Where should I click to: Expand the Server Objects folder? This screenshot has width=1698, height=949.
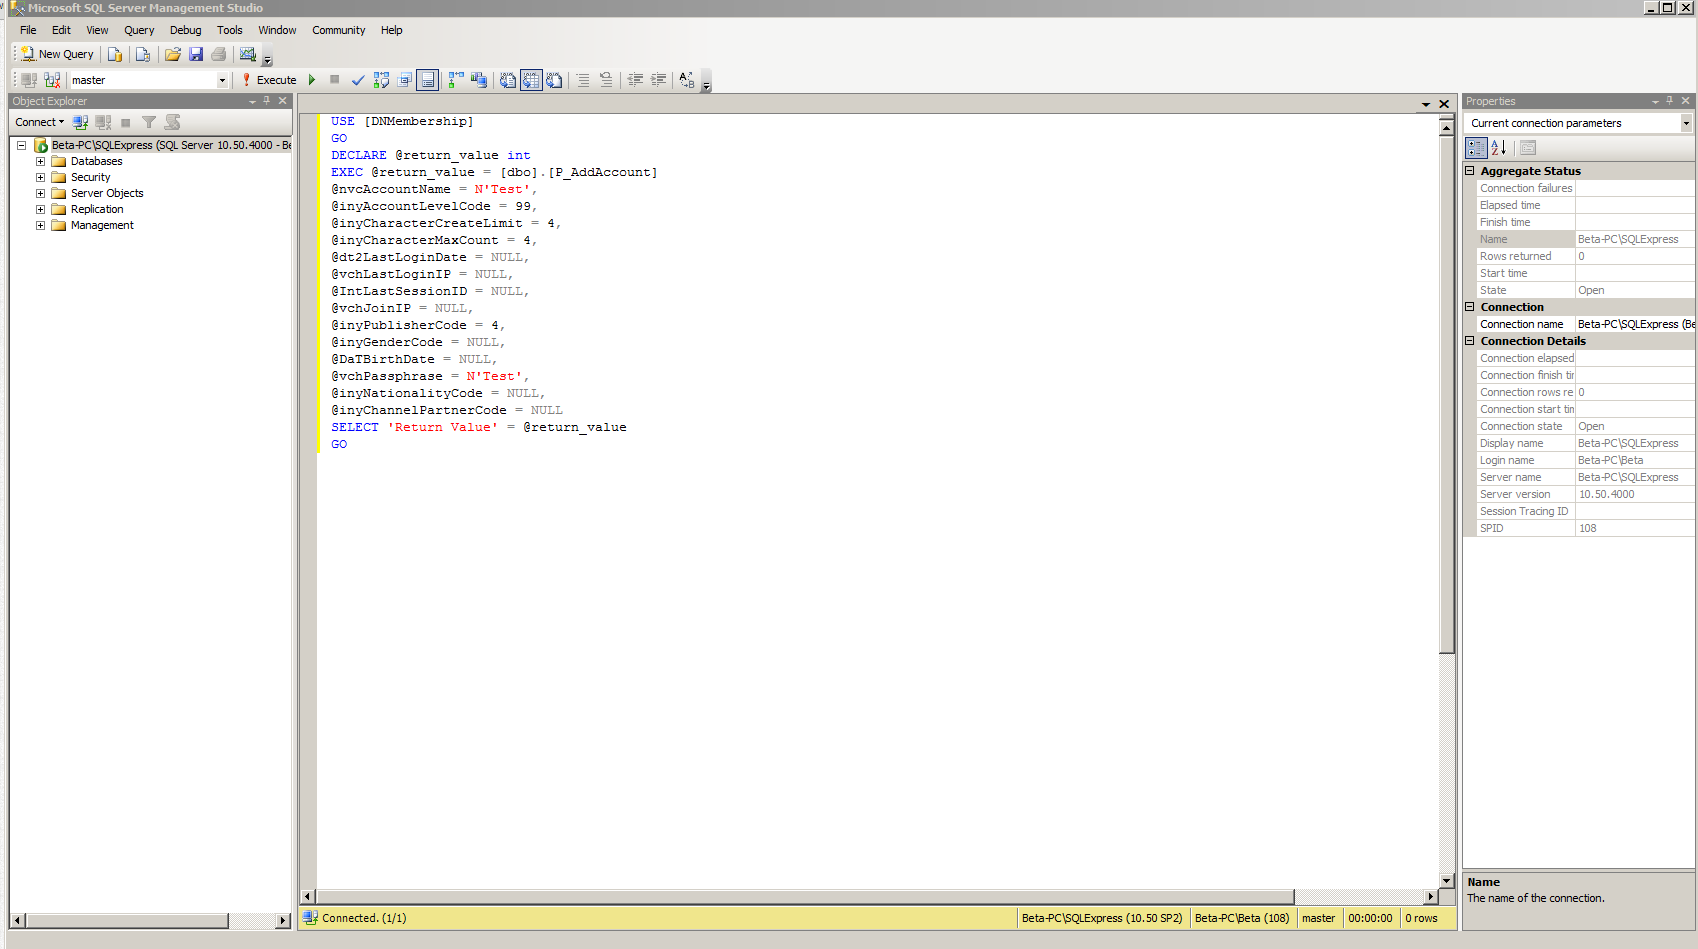click(x=40, y=193)
